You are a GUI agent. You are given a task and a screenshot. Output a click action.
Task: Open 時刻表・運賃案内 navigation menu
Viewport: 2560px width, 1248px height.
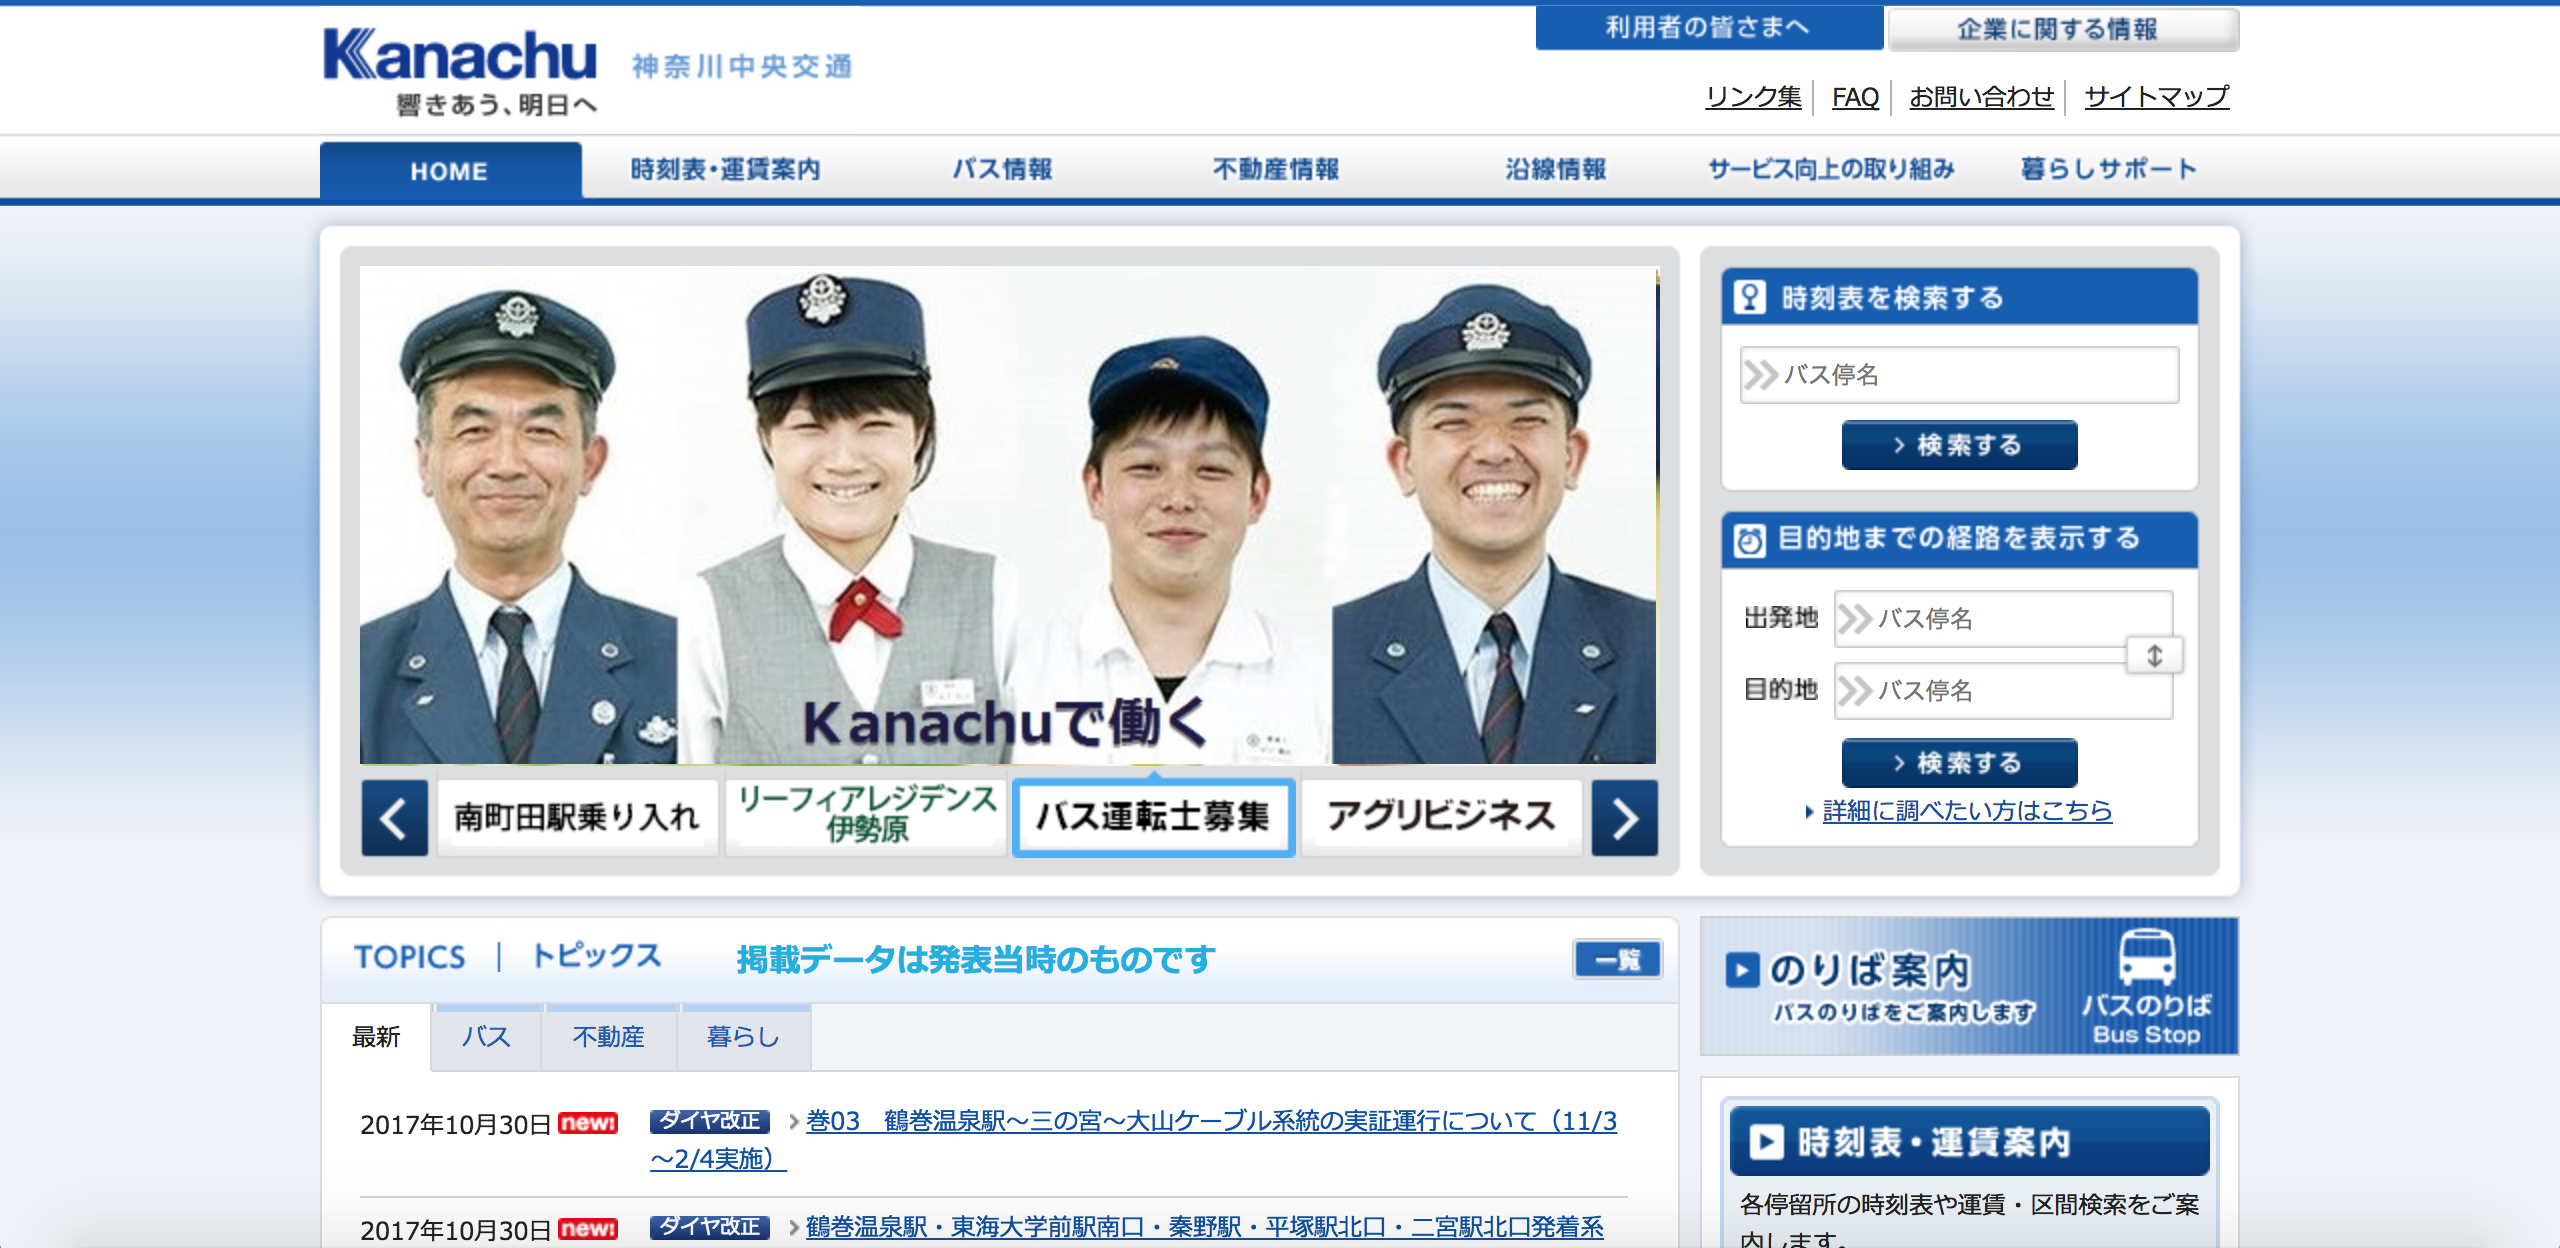725,170
